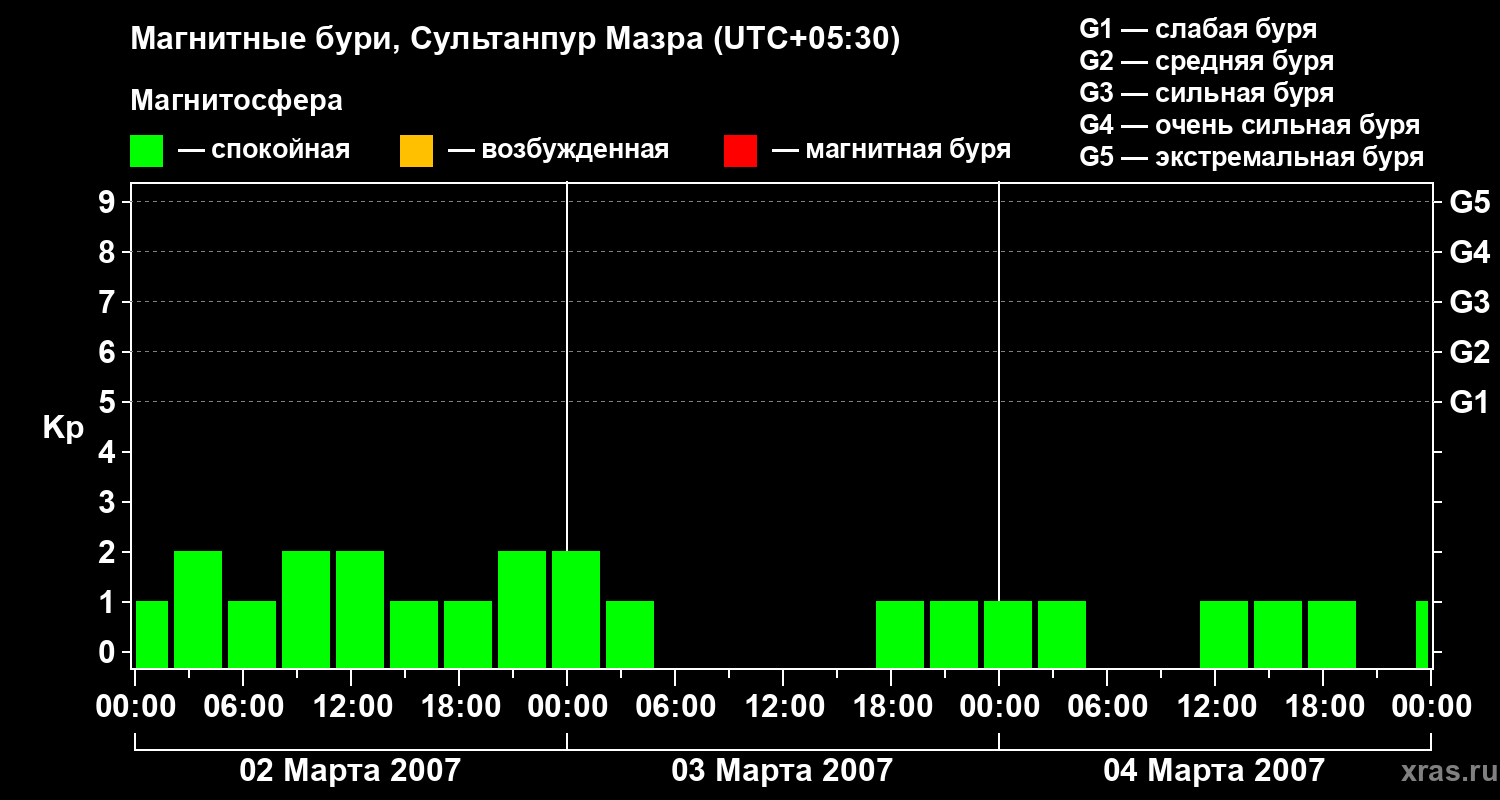The image size is (1500, 800).
Task: Click the 'G2' label on the right axis
Action: click(x=1470, y=353)
